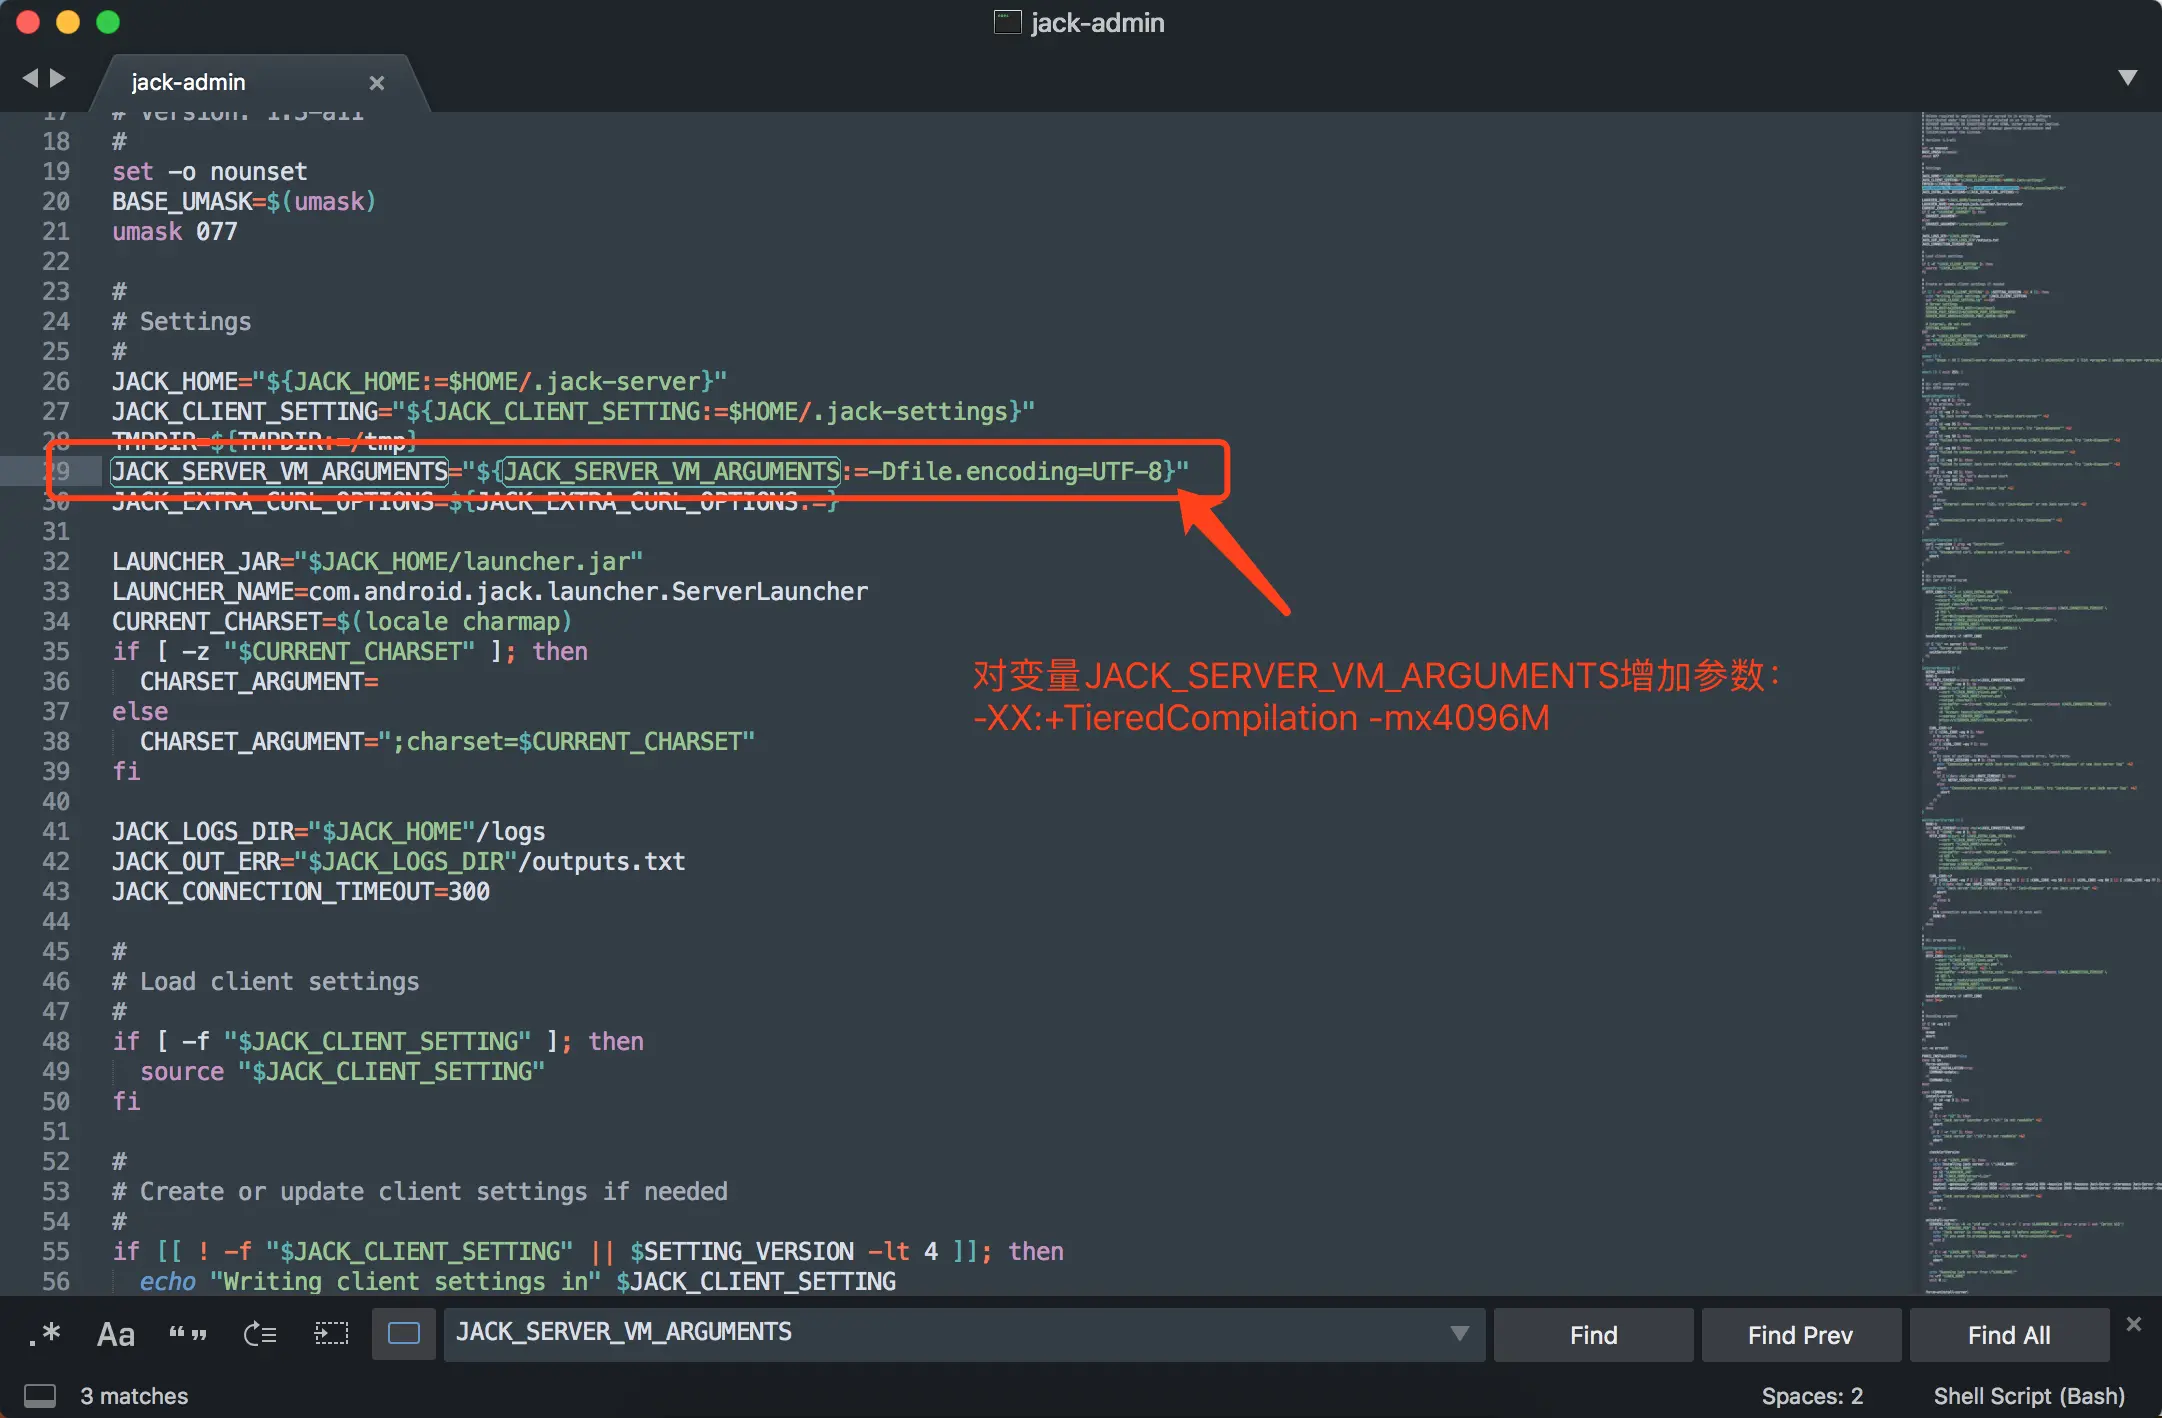
Task: Toggle whole word matching option
Action: tap(187, 1334)
